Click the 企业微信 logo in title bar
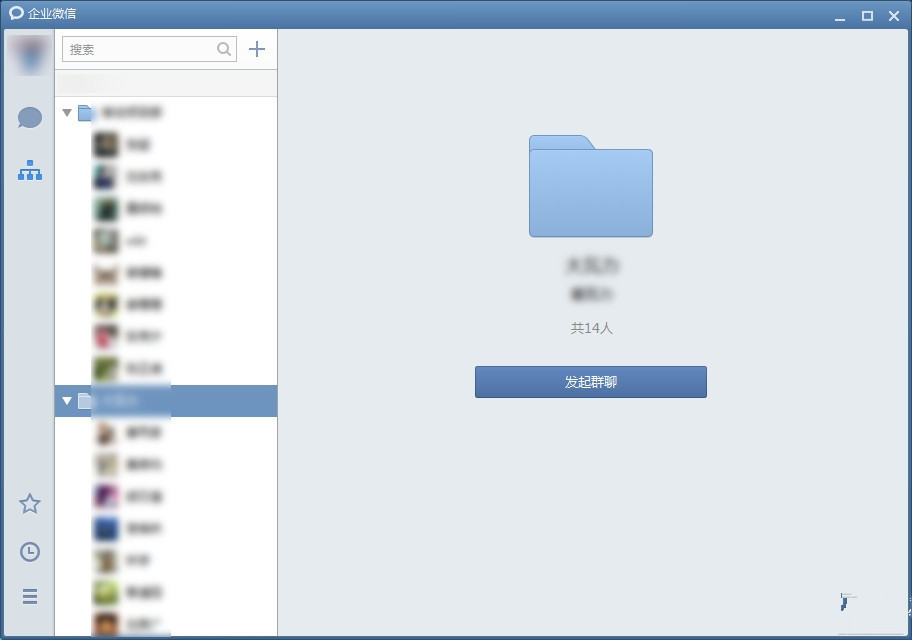The image size is (912, 640). [x=16, y=13]
